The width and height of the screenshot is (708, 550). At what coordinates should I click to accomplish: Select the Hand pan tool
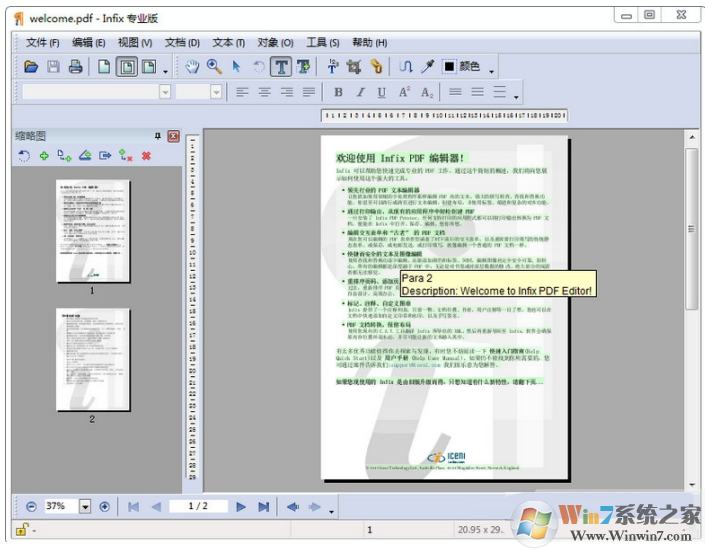click(193, 67)
